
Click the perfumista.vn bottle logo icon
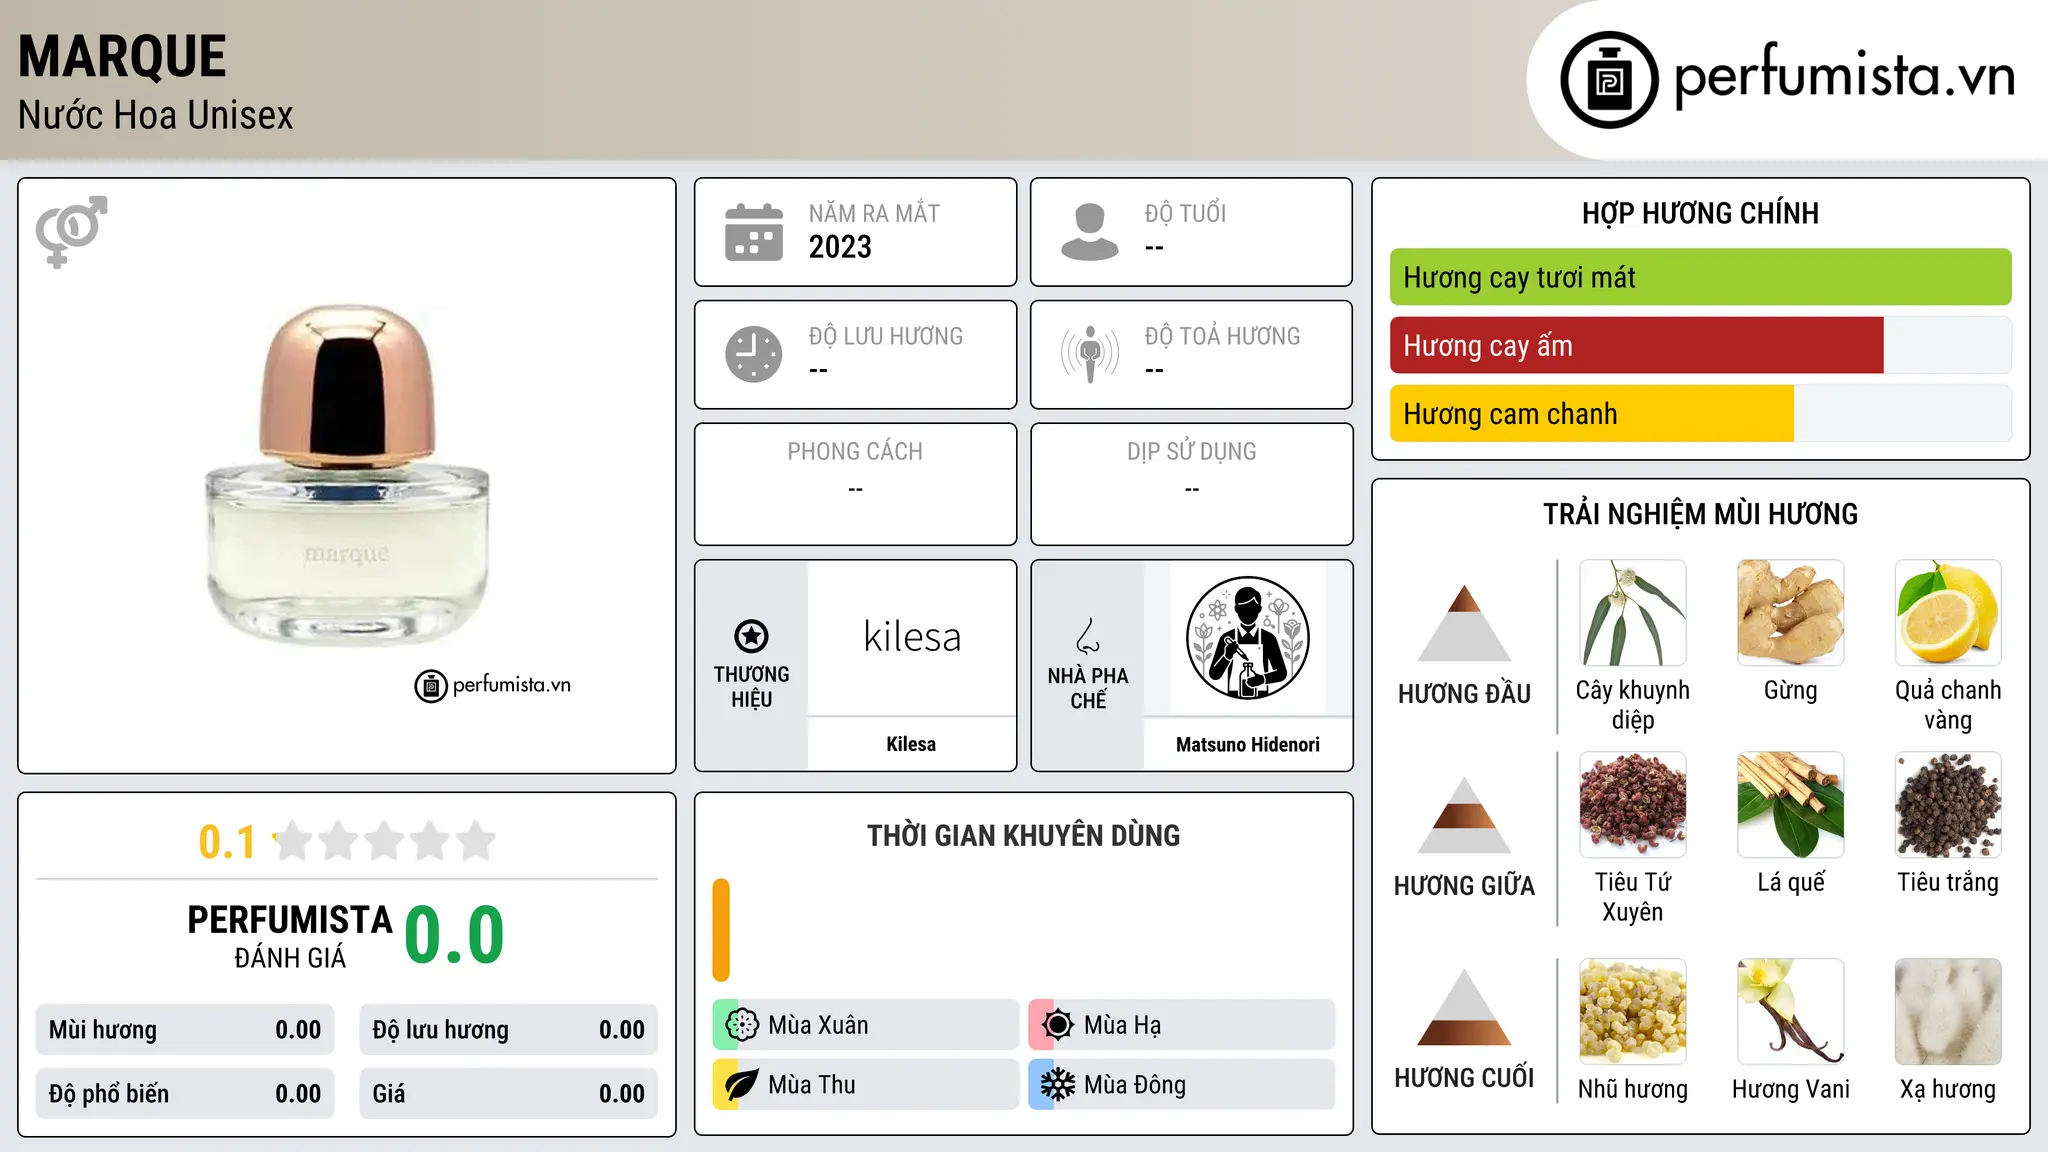point(1609,80)
